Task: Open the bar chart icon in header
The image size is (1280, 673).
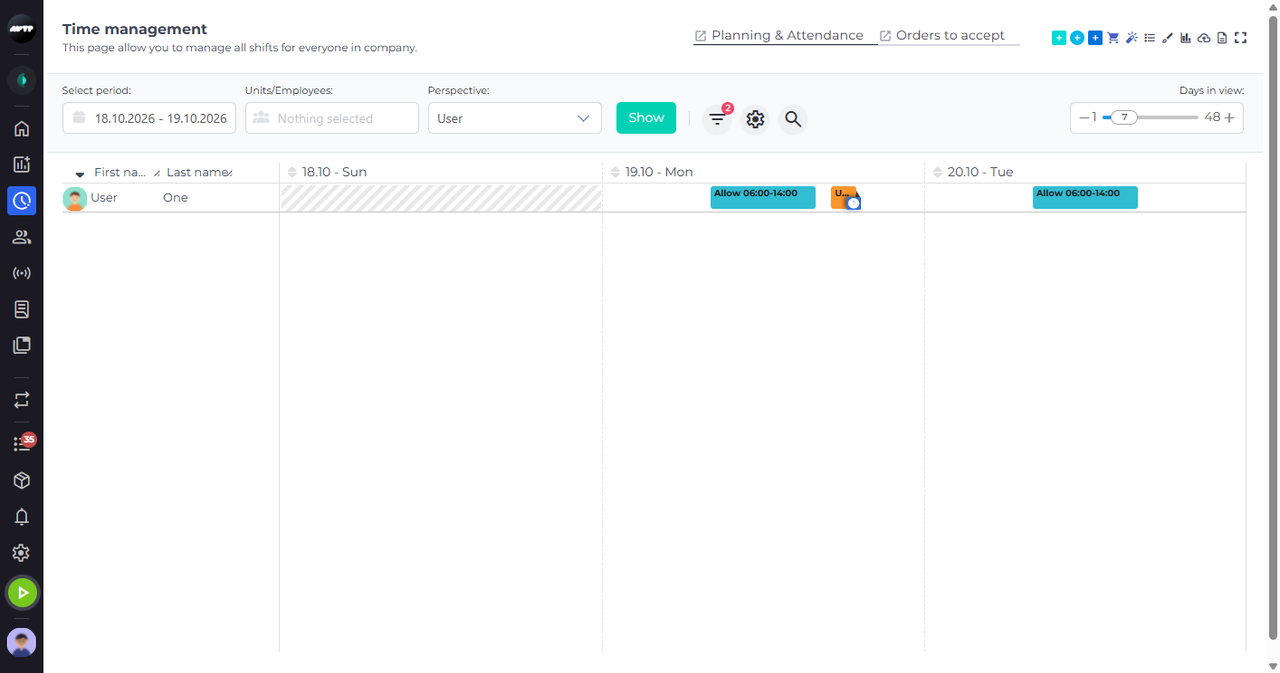Action: 1186,38
